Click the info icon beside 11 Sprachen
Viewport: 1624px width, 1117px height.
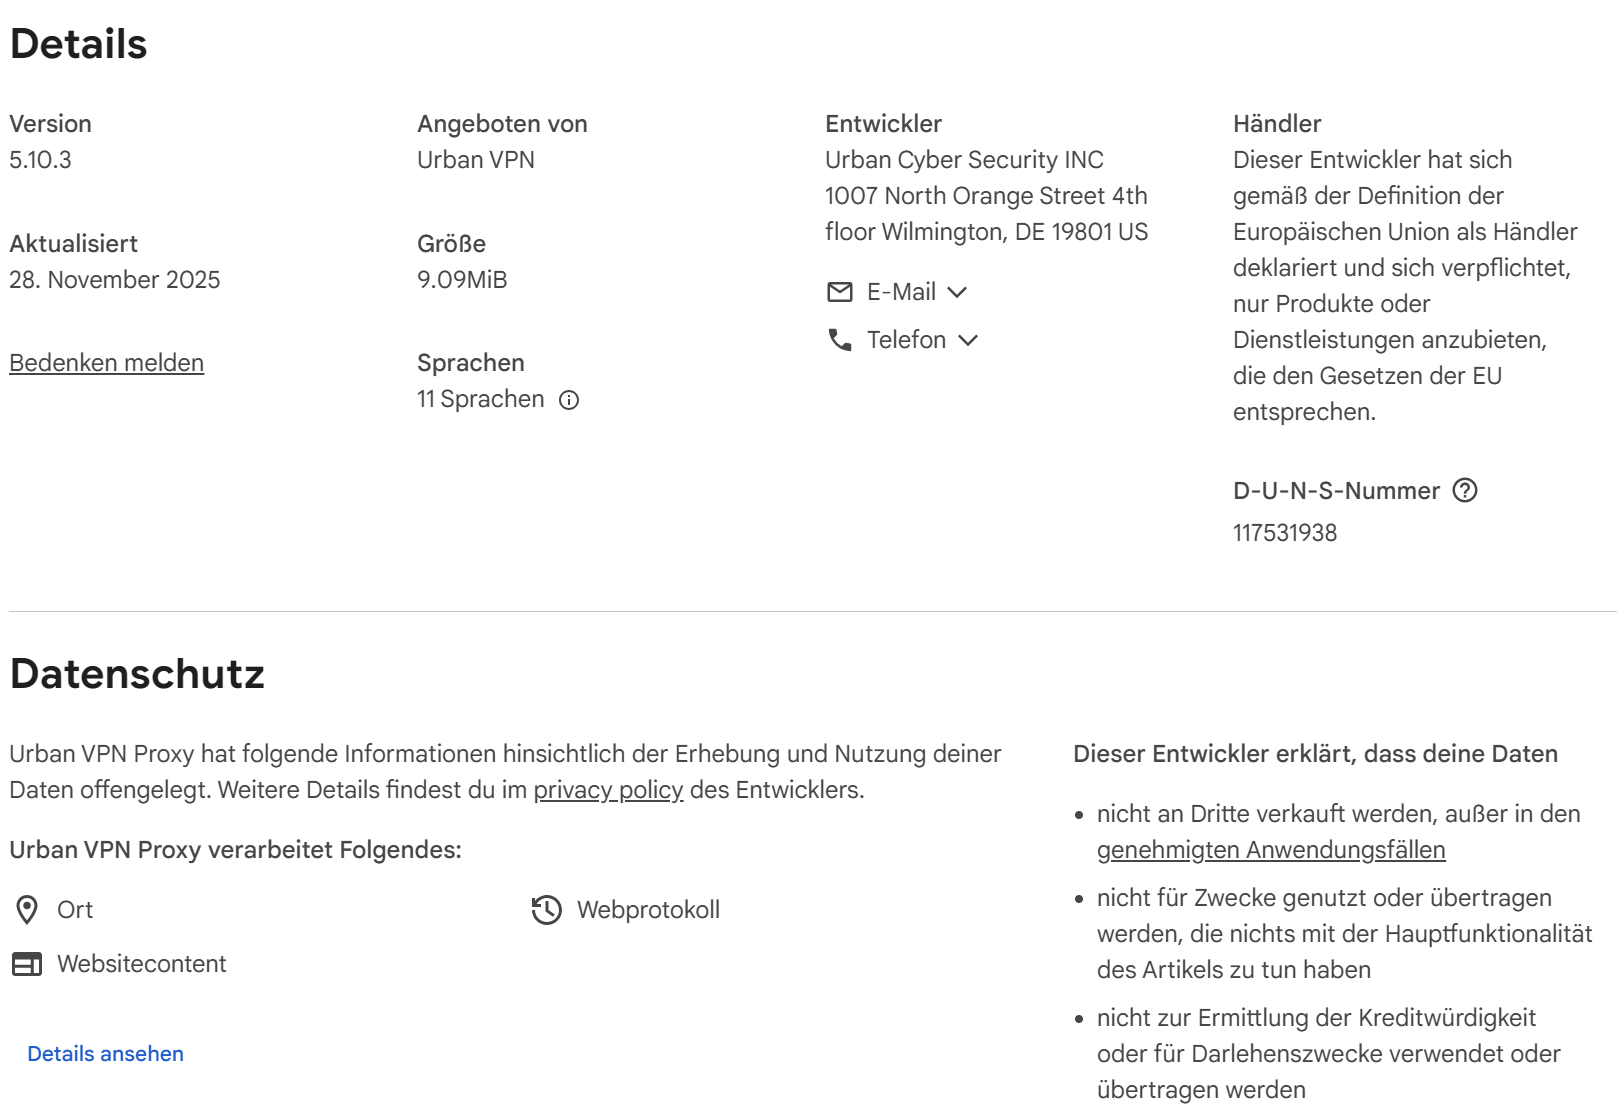point(569,400)
